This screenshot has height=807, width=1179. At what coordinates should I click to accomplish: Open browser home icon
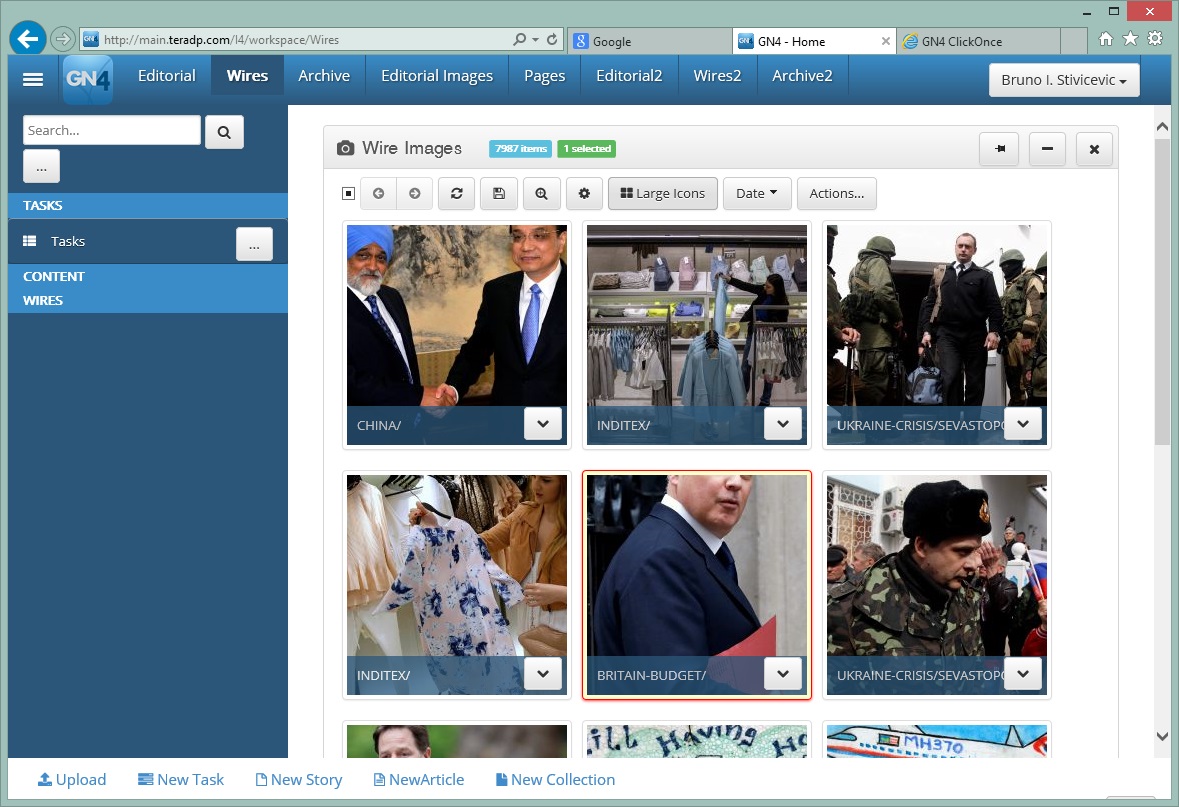(x=1105, y=39)
